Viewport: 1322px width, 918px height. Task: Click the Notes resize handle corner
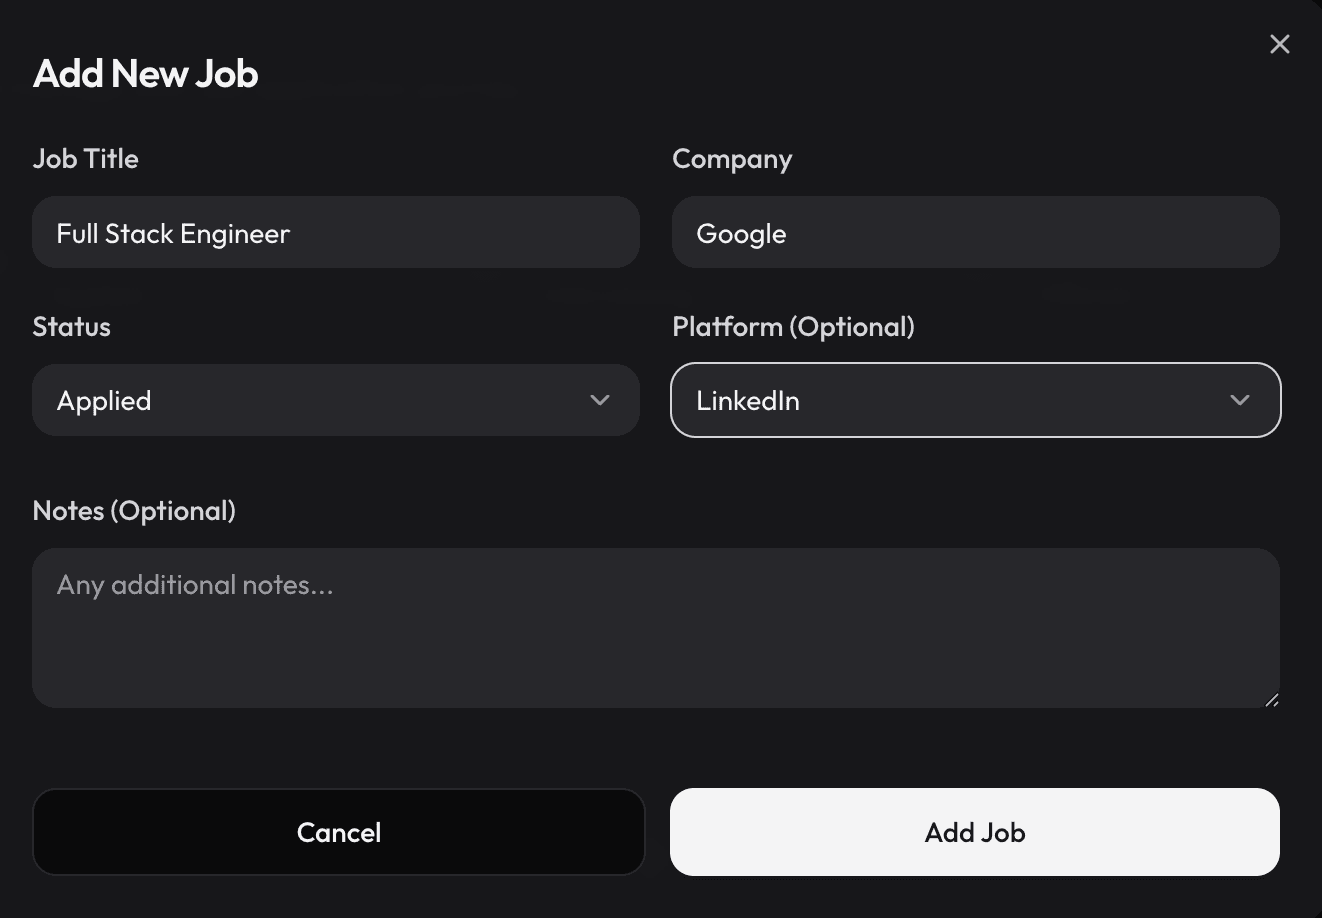tap(1273, 700)
